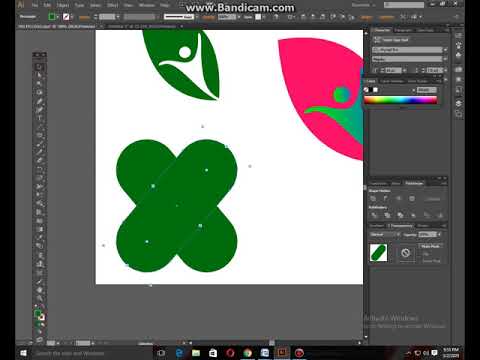Click the Minus Front shape mode icon
Viewport: 480px width, 360px height.
[x=386, y=199]
